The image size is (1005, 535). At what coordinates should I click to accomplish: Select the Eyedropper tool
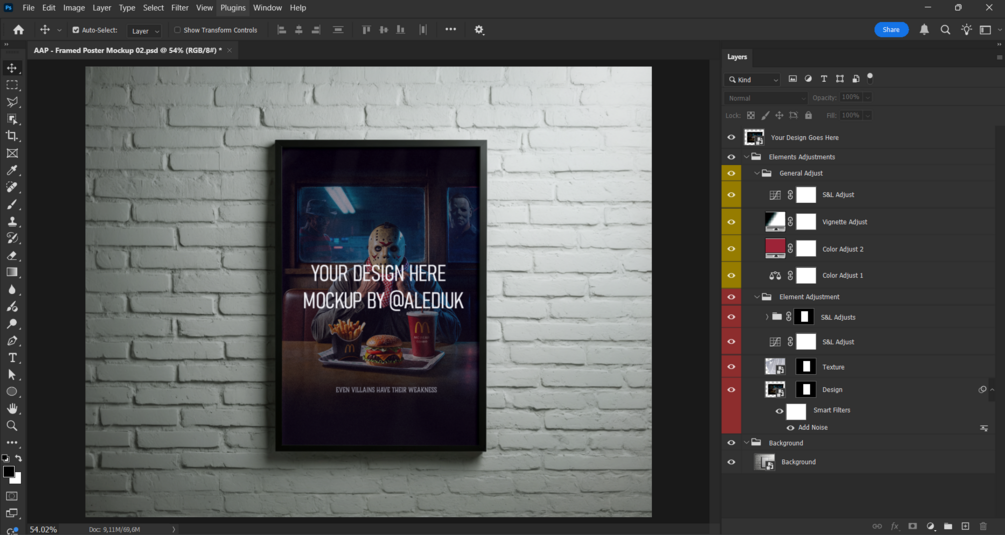point(12,170)
